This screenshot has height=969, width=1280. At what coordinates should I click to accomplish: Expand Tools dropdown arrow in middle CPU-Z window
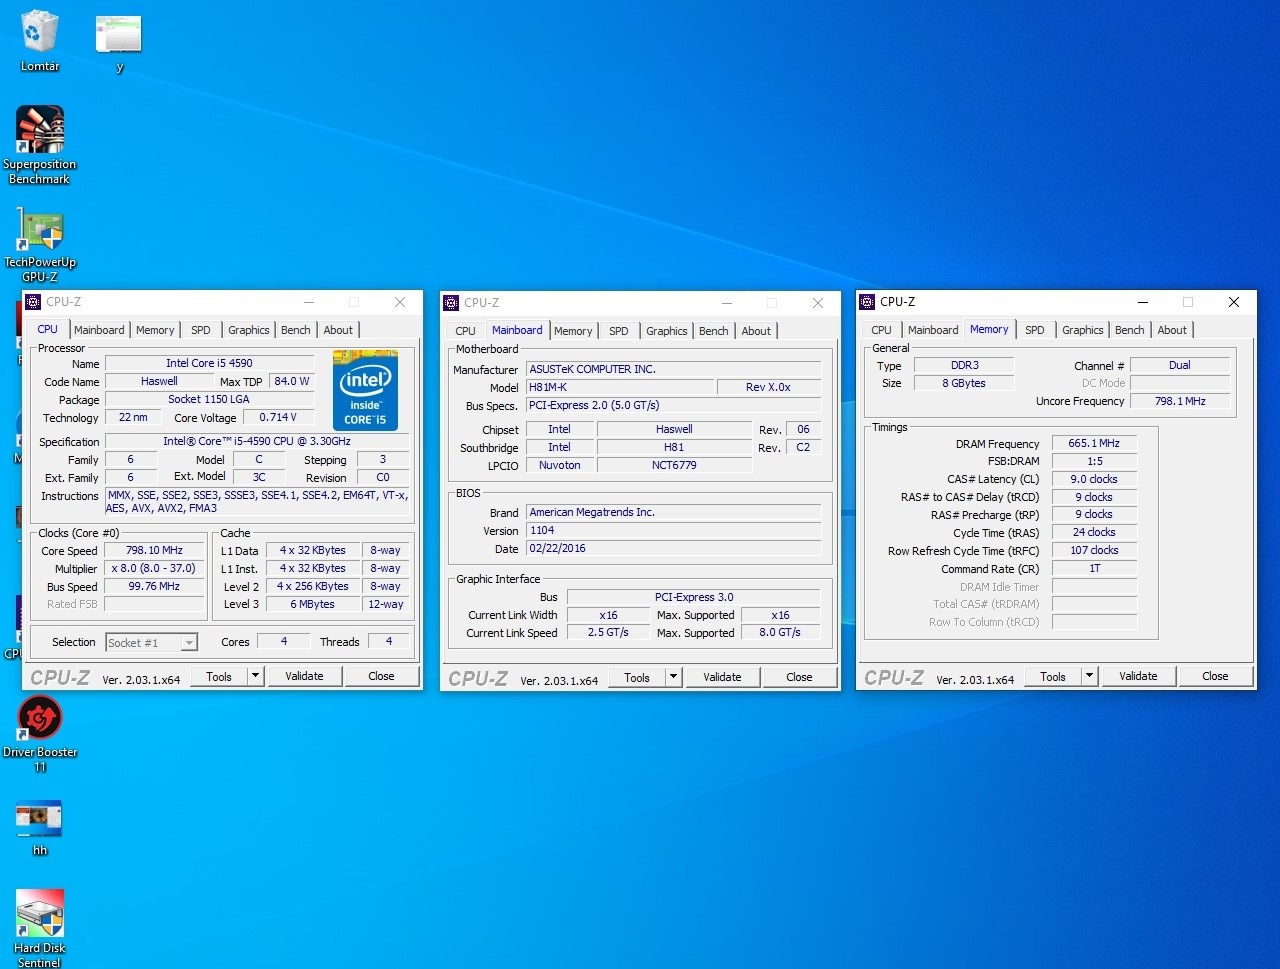coord(673,677)
